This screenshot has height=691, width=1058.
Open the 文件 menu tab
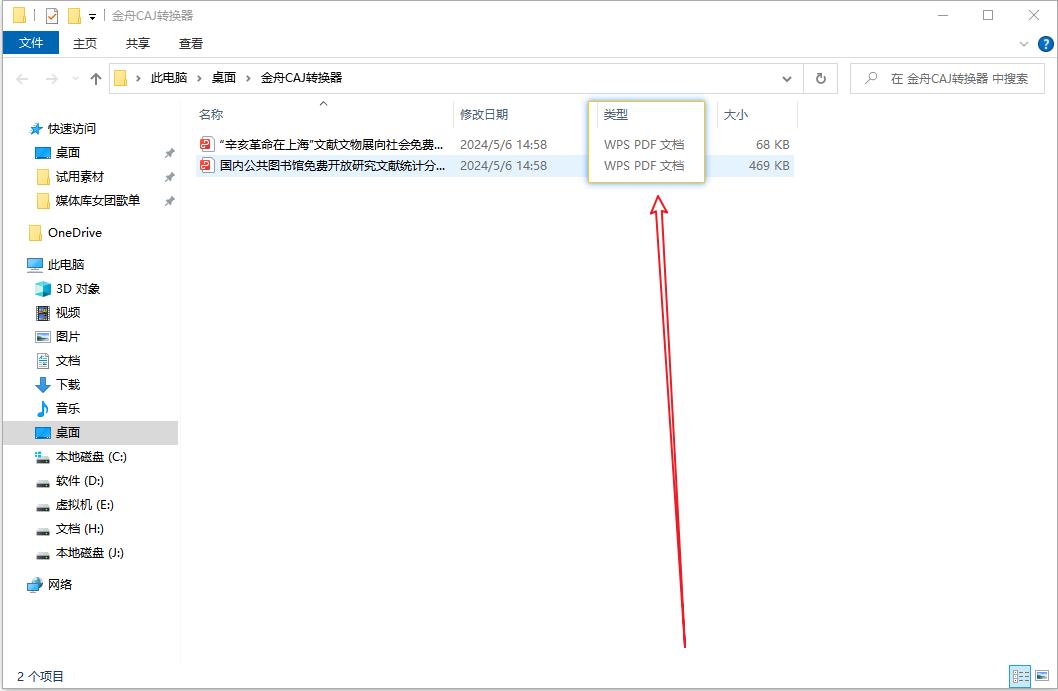pyautogui.click(x=31, y=43)
